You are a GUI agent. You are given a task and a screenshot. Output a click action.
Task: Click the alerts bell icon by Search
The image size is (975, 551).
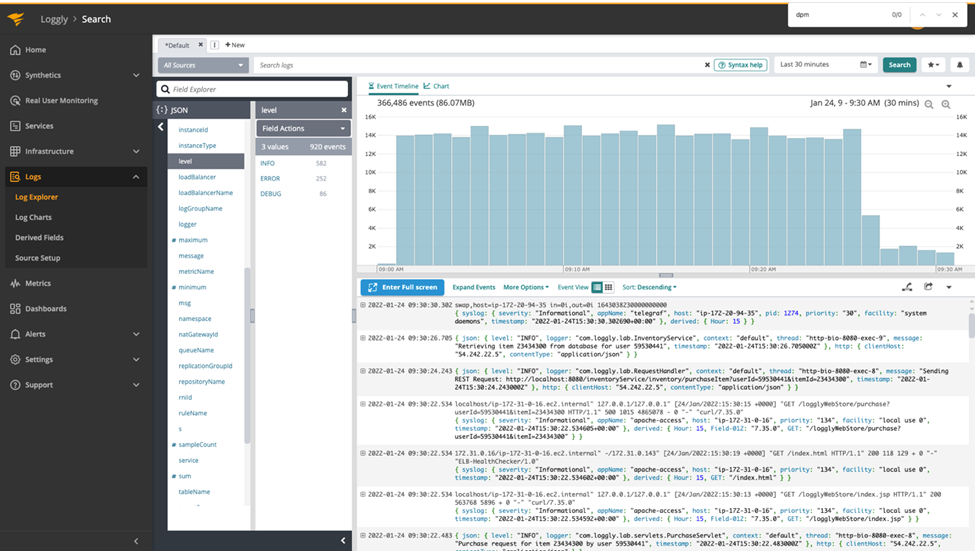point(961,65)
